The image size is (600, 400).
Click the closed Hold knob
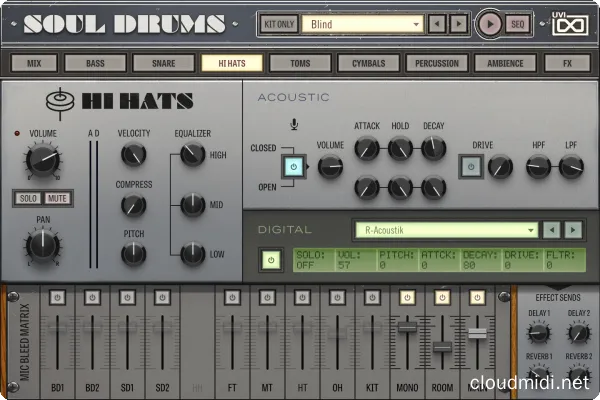400,148
